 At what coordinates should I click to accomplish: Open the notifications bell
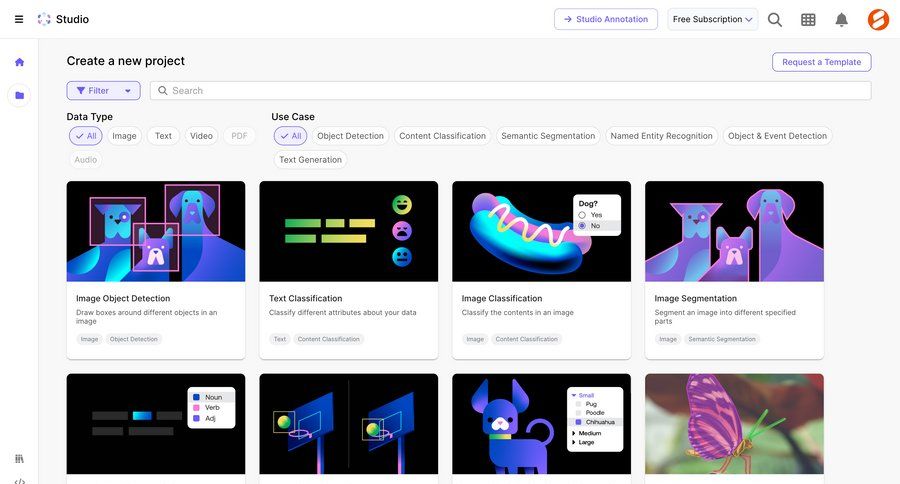[841, 20]
